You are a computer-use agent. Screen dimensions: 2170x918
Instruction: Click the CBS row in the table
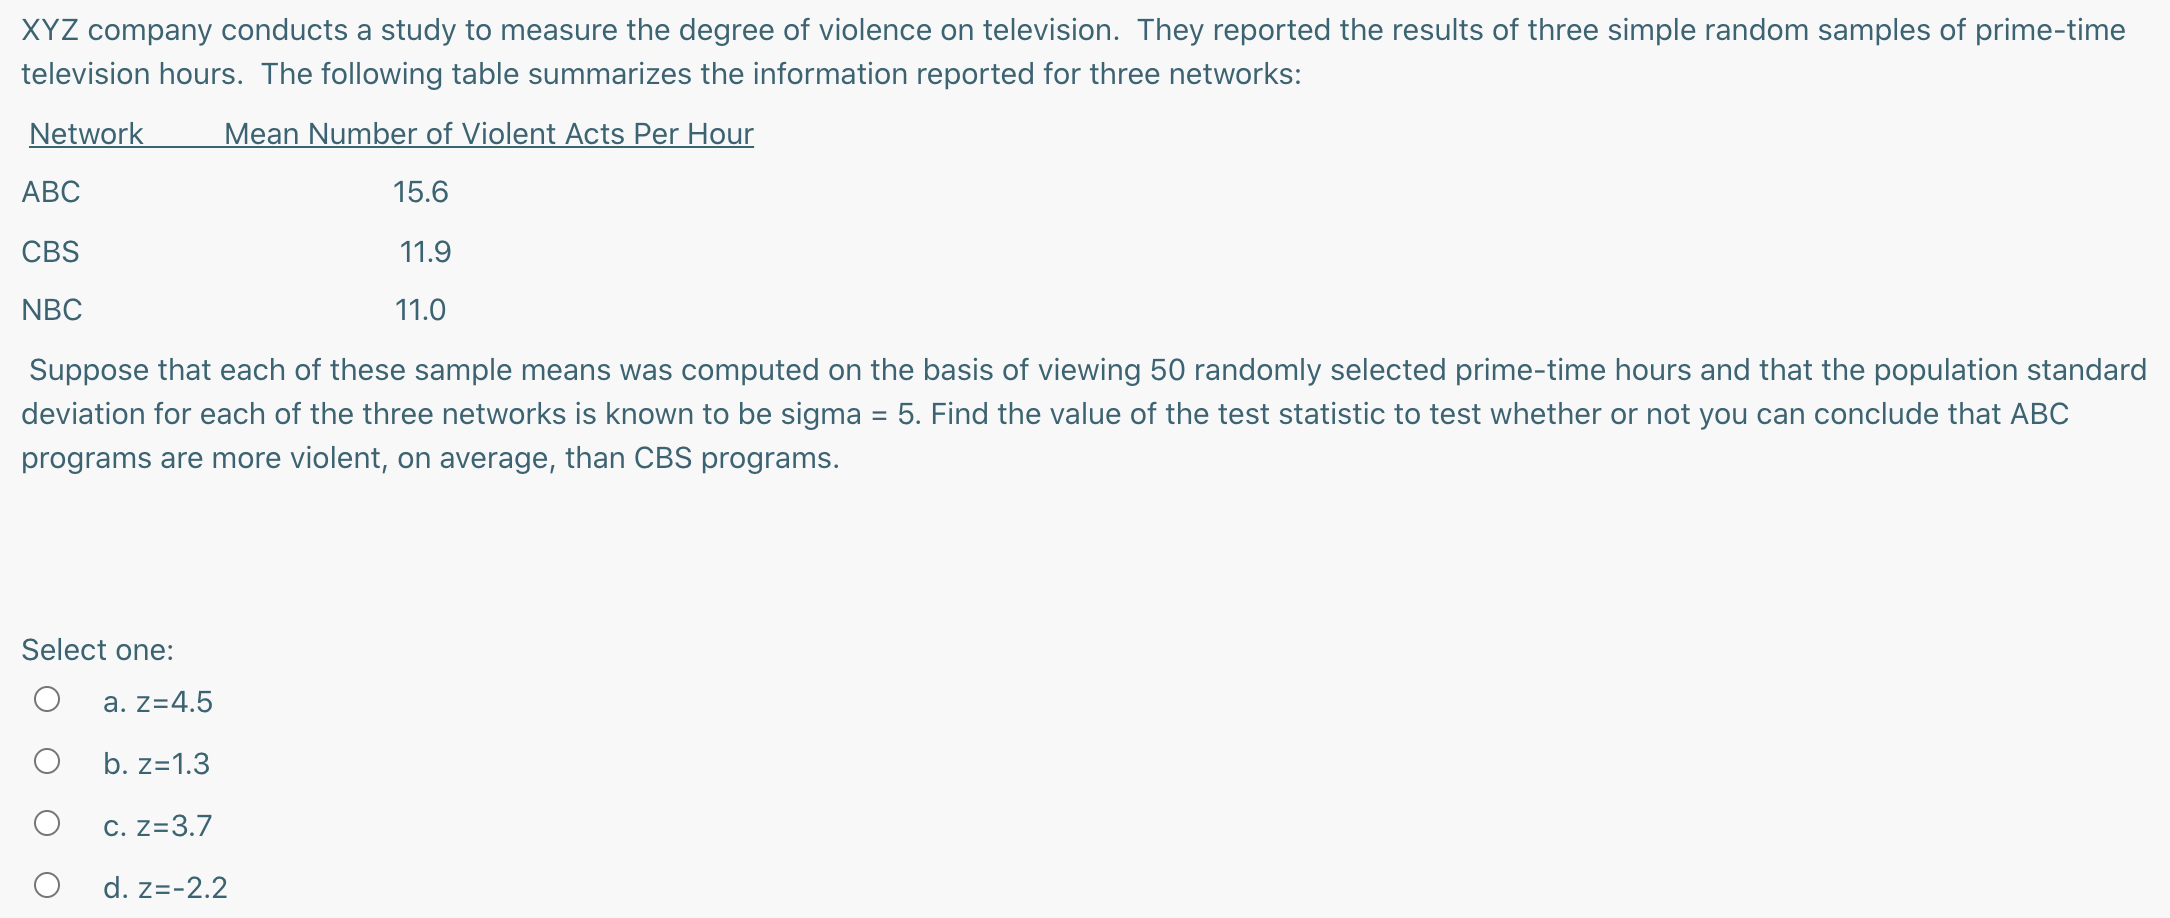coord(51,251)
